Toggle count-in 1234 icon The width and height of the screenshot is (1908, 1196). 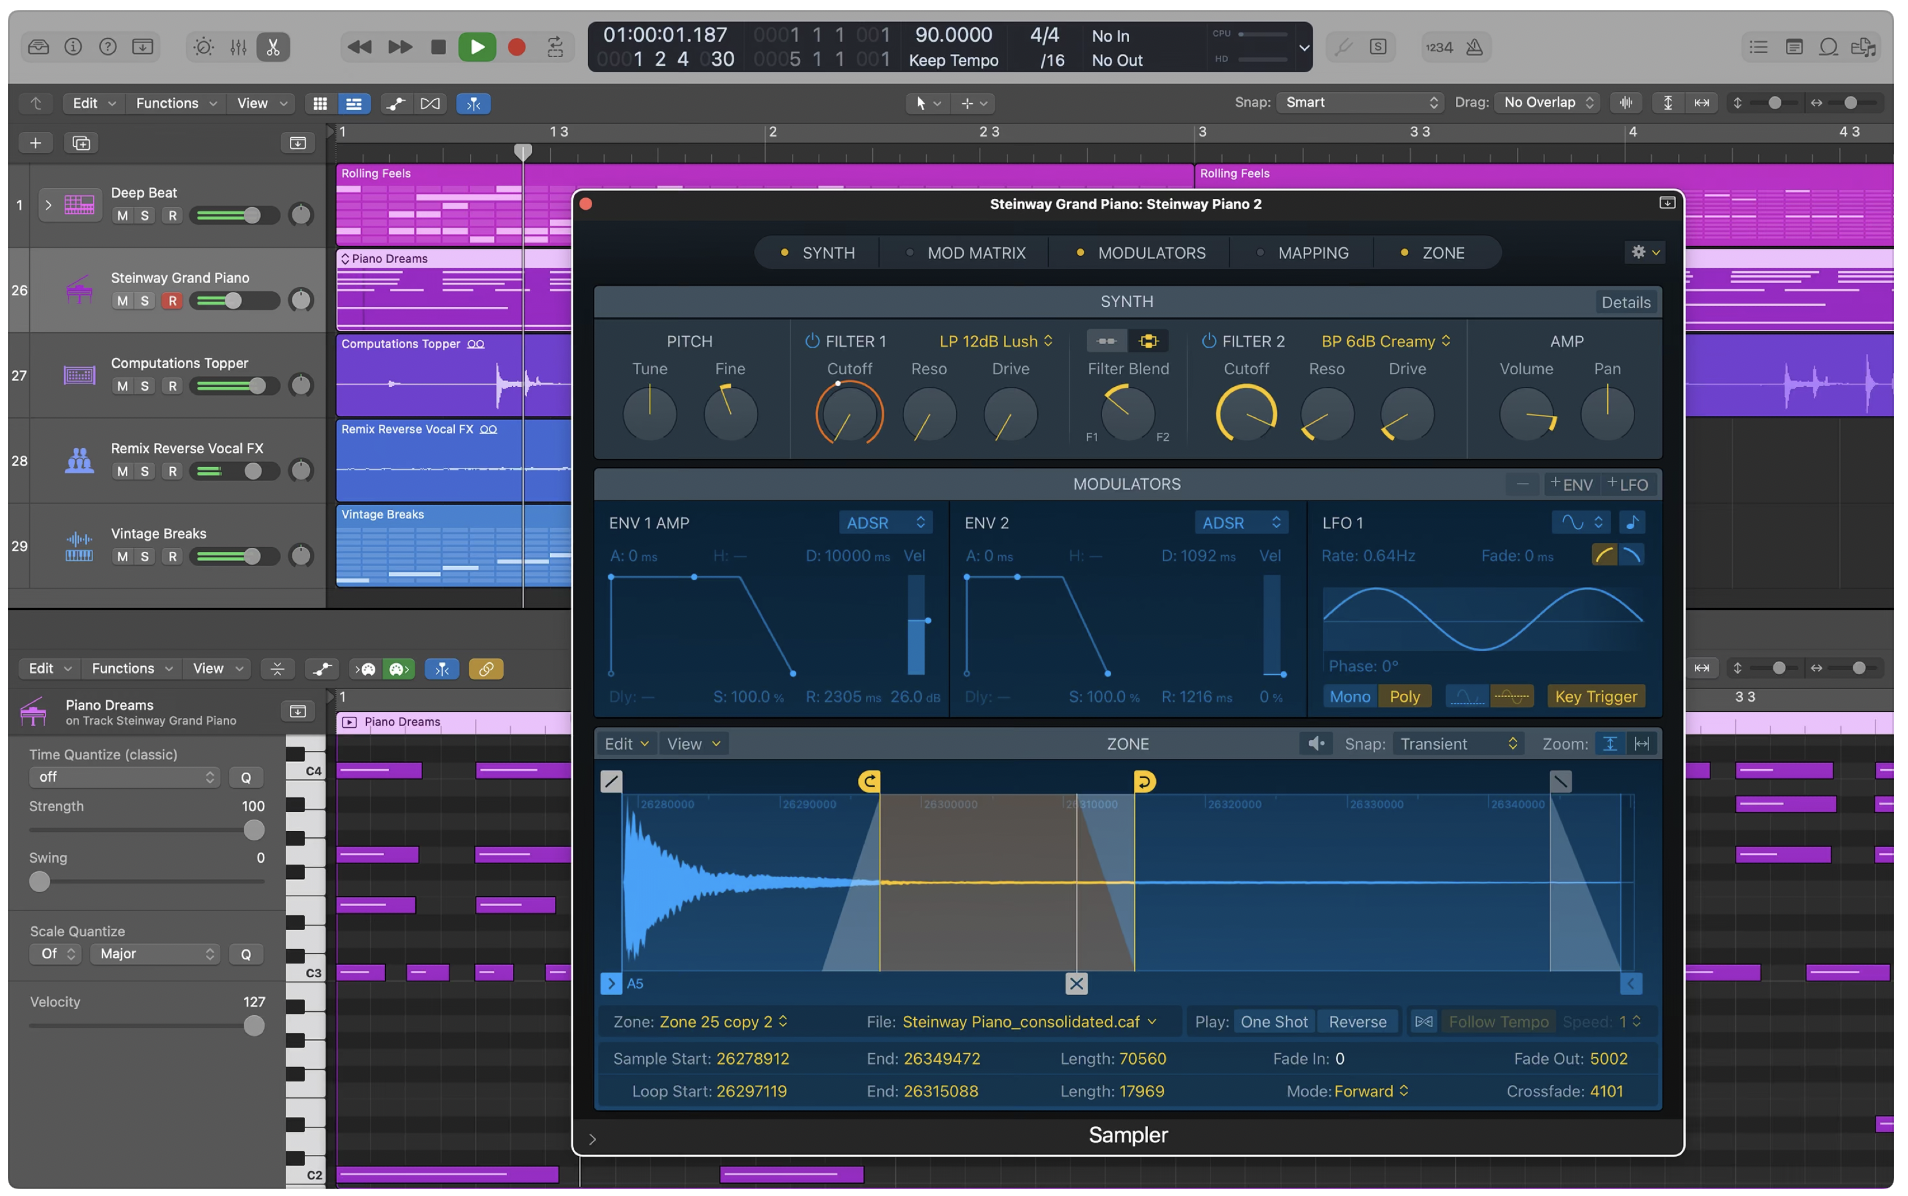coord(1439,47)
